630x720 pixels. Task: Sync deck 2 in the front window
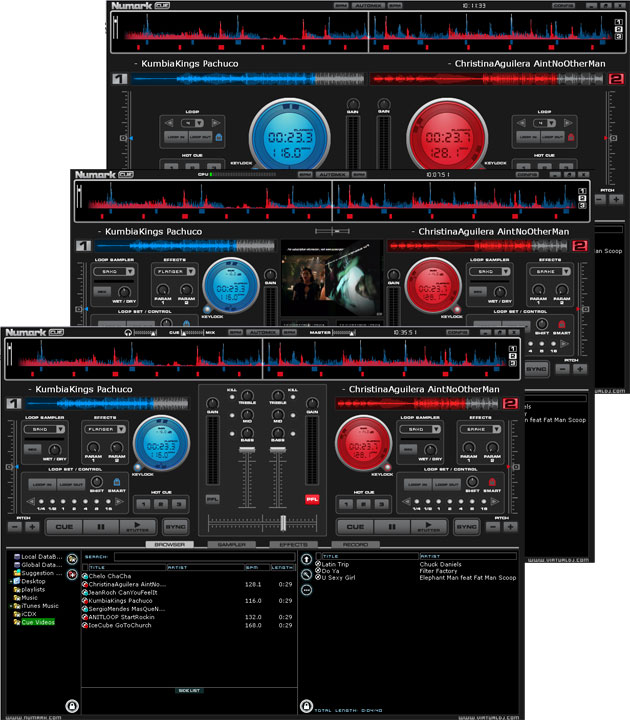point(467,527)
